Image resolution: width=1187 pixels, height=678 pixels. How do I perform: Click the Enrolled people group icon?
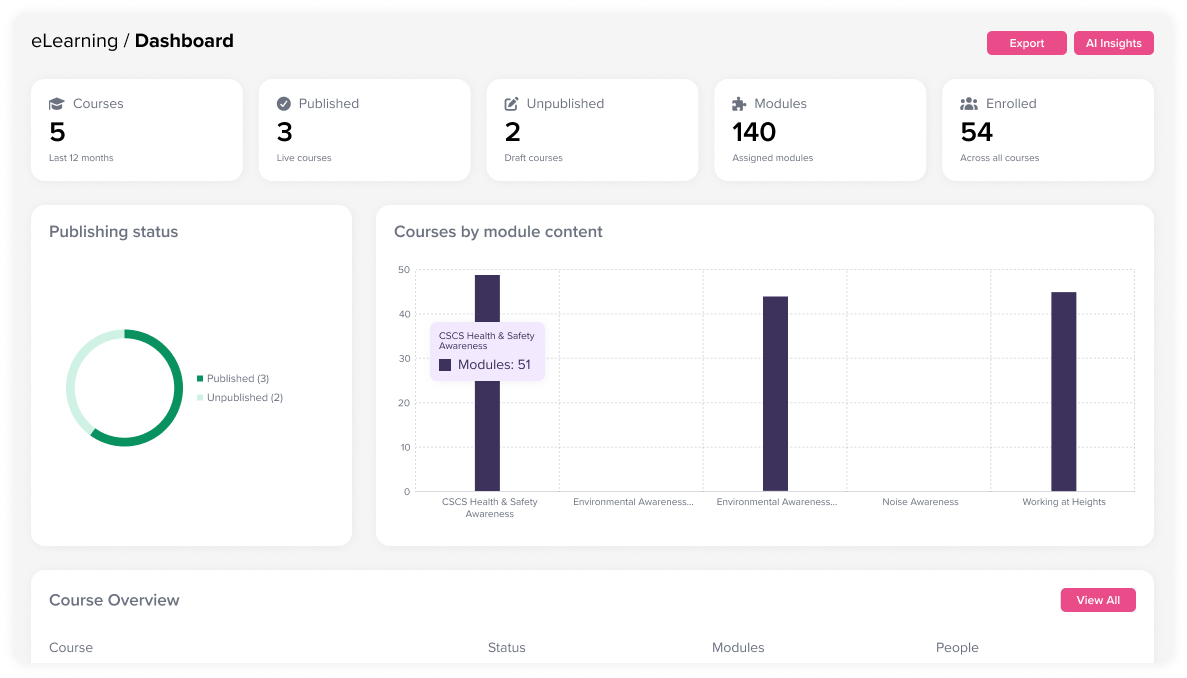968,104
